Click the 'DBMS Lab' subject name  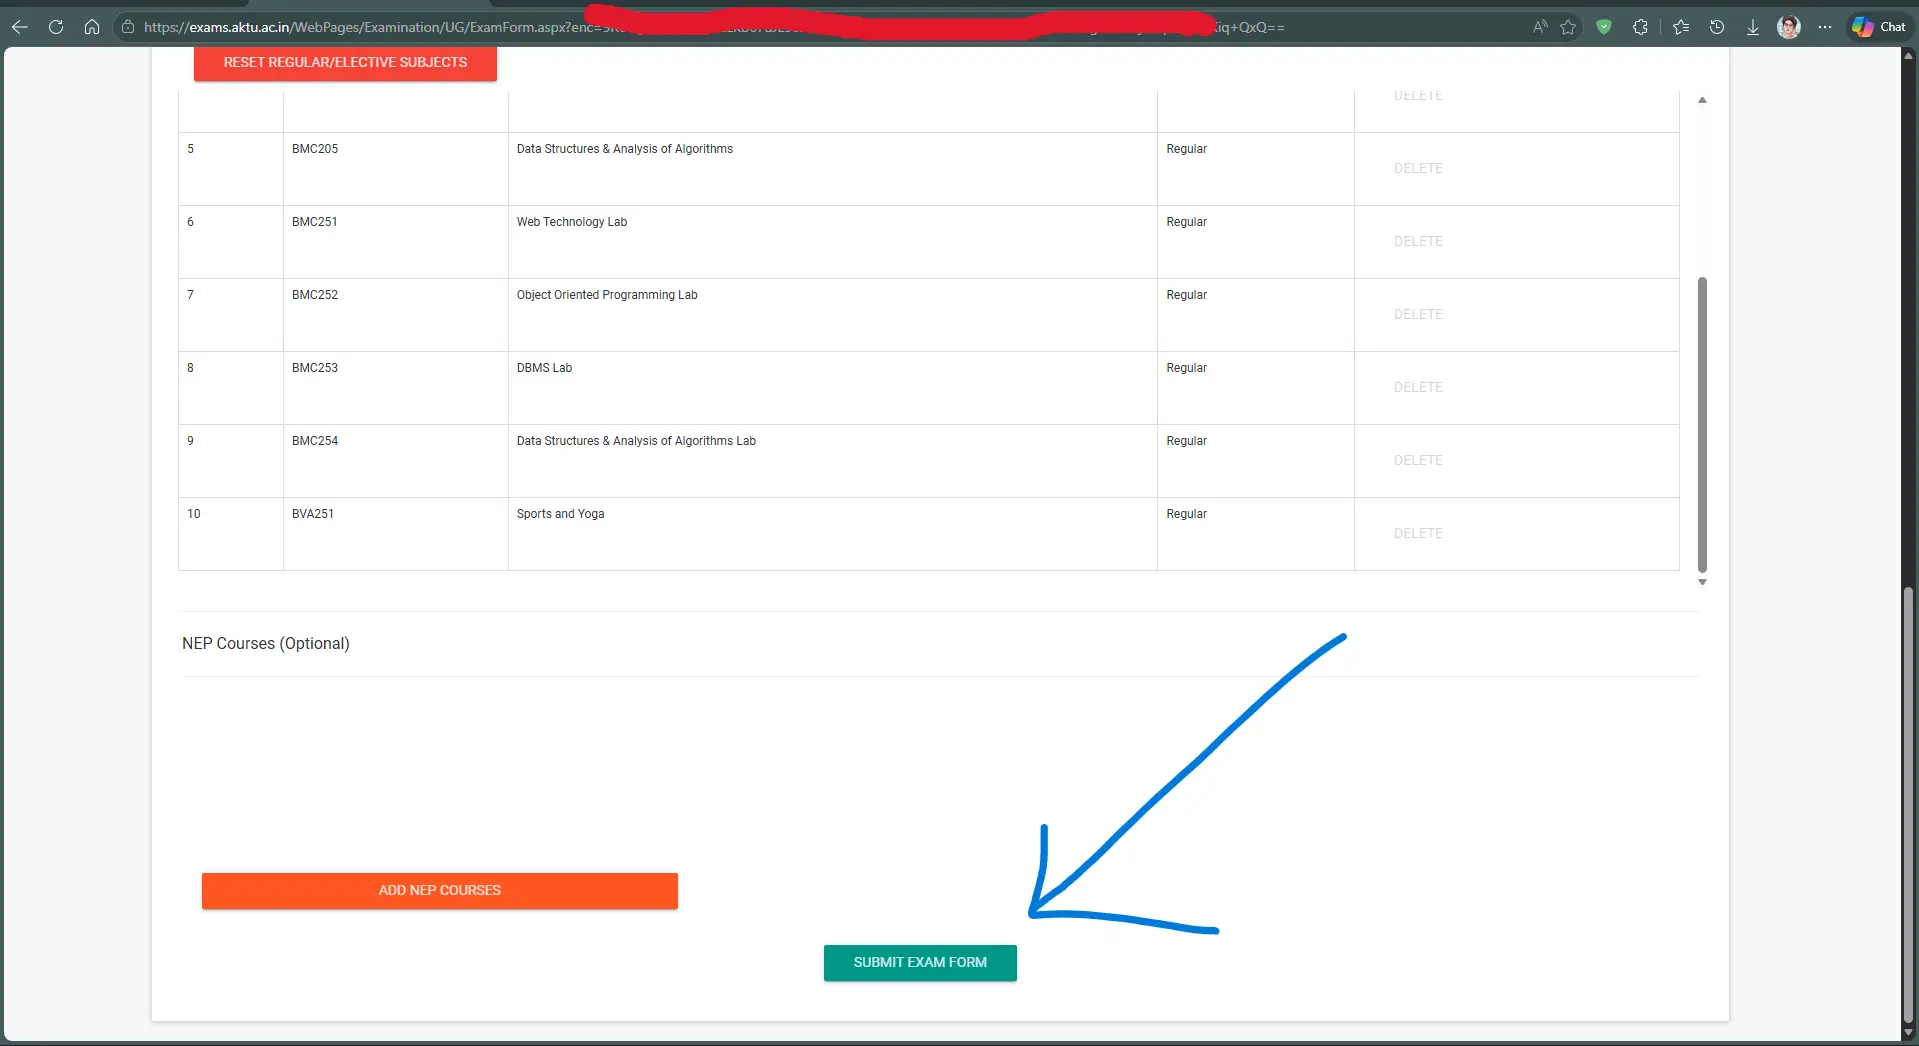coord(544,368)
